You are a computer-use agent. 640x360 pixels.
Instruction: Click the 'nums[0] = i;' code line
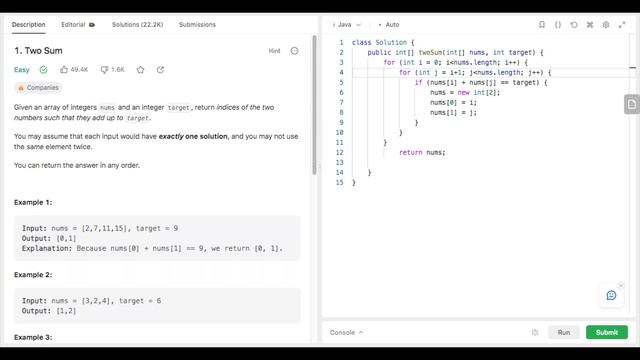pos(453,102)
